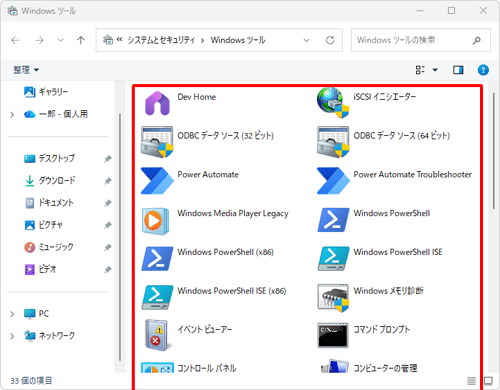Open the Windows PowerShell ISE icon
The width and height of the screenshot is (500, 390).
coord(333,259)
